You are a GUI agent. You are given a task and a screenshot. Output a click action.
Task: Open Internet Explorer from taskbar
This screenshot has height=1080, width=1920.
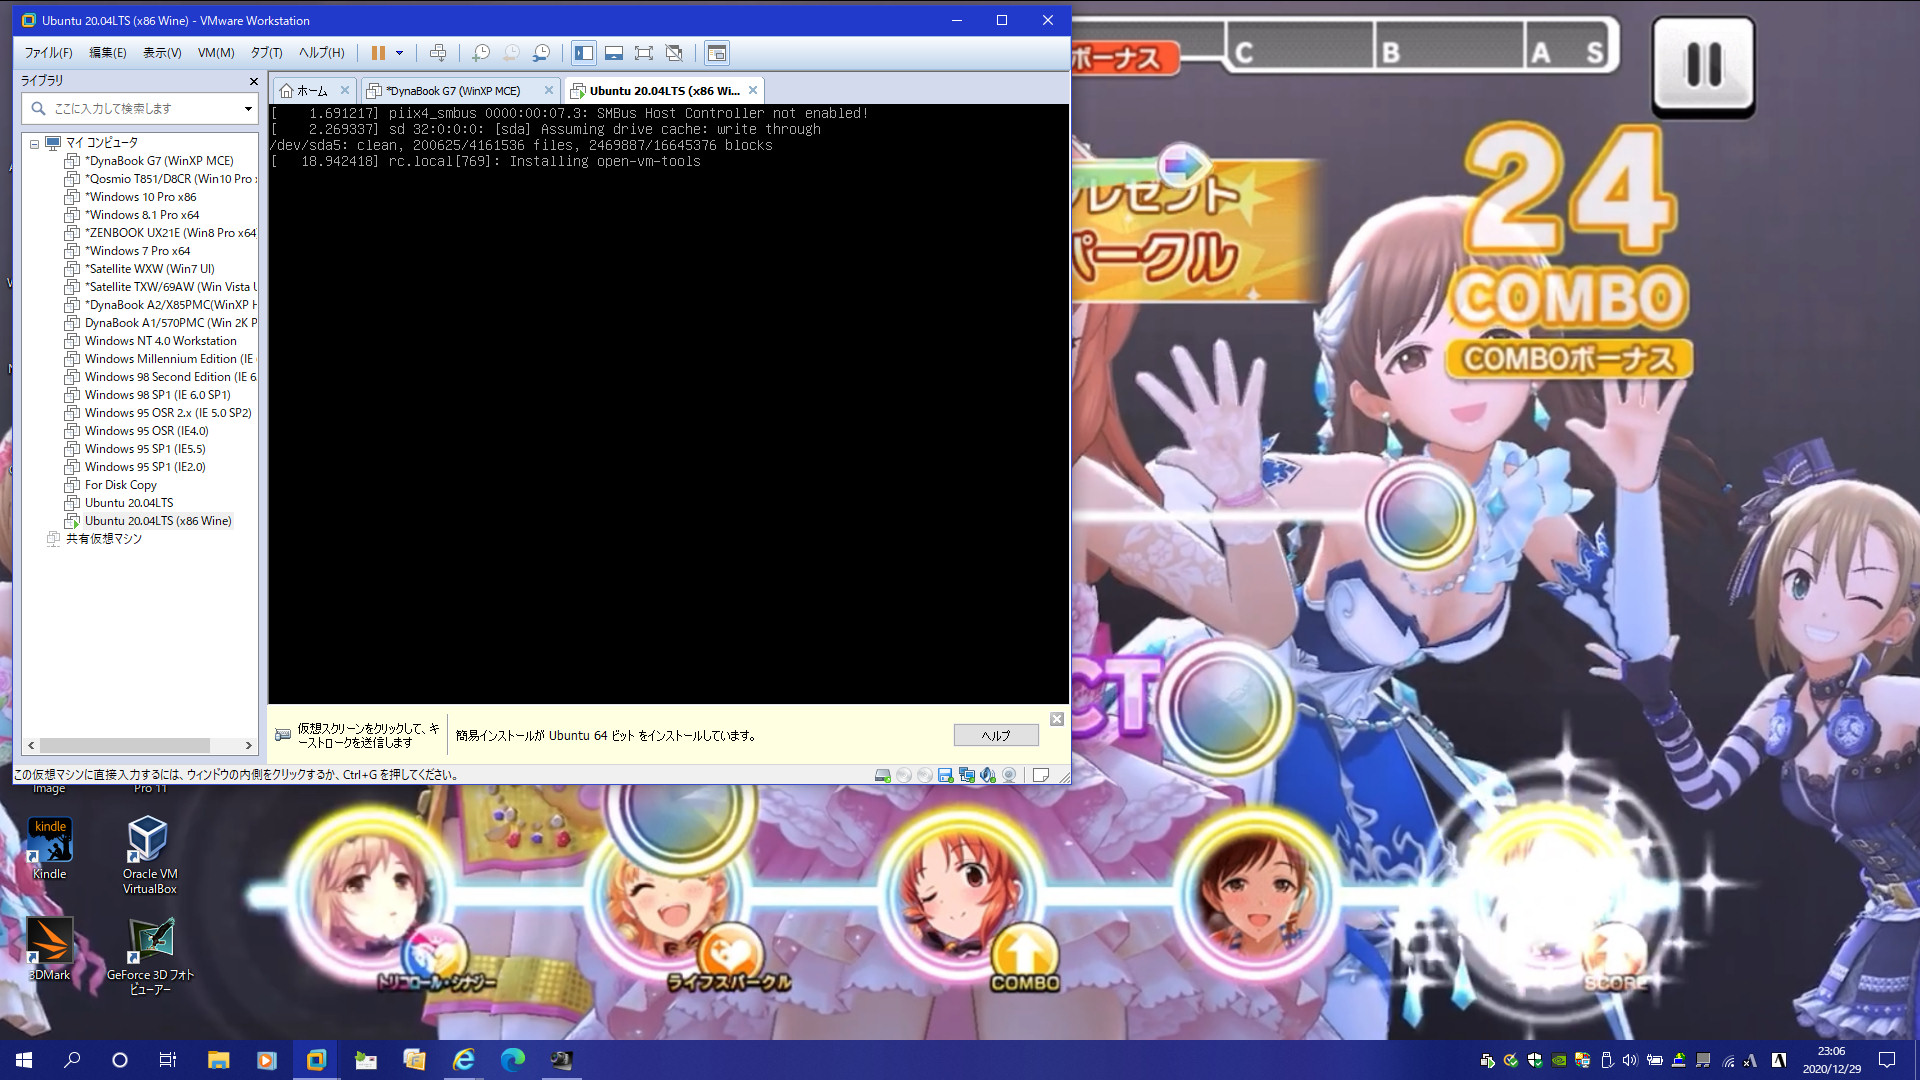[x=463, y=1060]
